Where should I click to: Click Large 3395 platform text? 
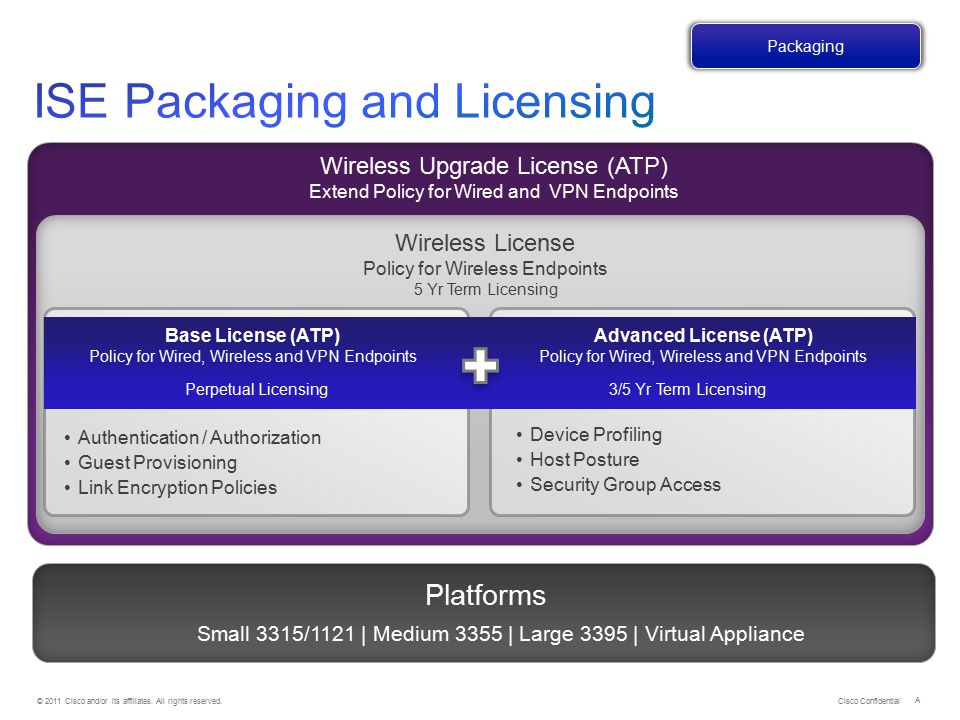(573, 634)
